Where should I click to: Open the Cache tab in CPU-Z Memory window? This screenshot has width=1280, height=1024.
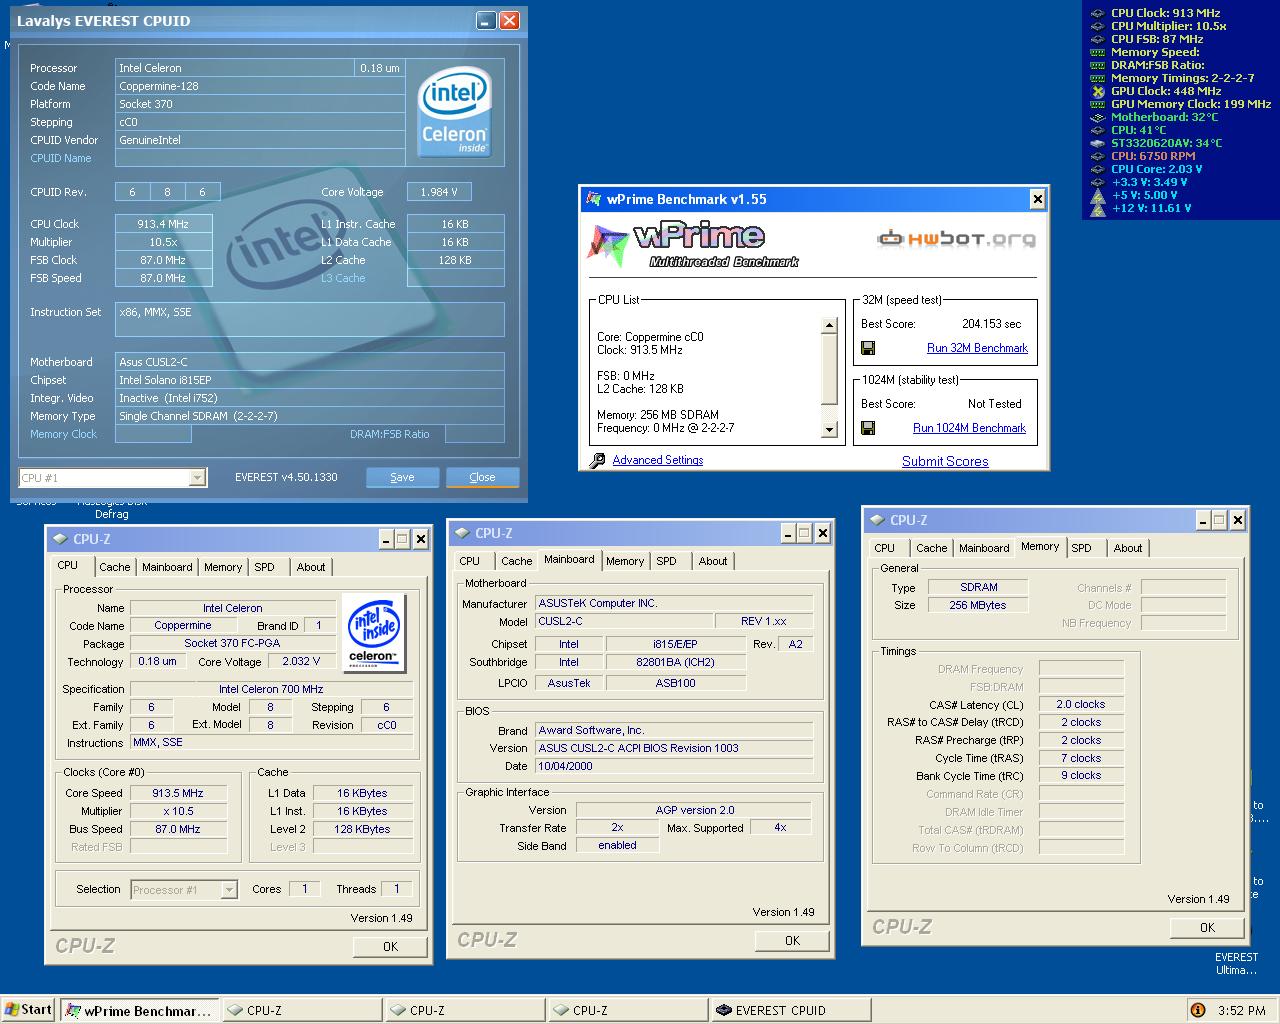(932, 548)
